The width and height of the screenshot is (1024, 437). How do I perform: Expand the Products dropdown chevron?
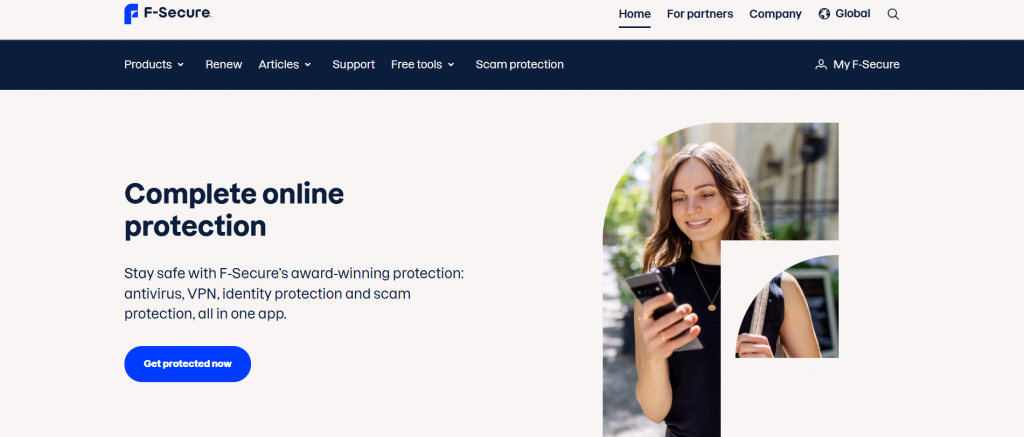click(181, 65)
